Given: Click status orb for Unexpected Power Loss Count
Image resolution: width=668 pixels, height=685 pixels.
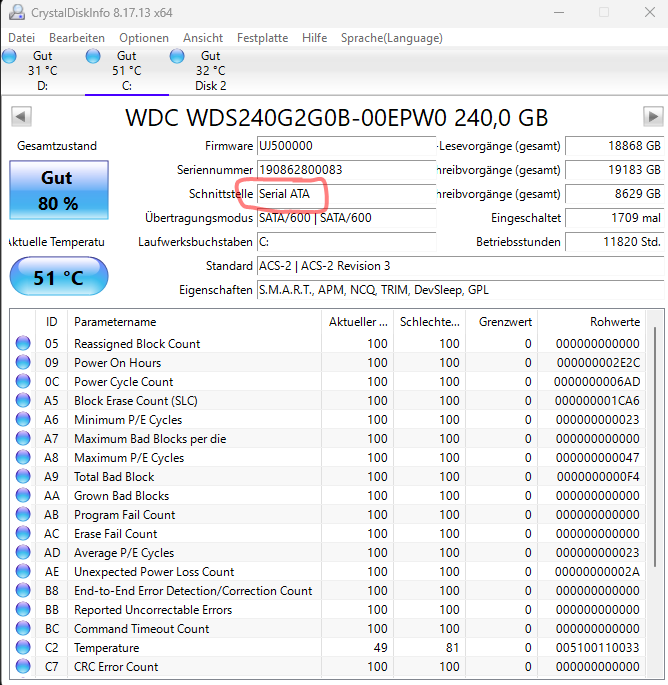Looking at the screenshot, I should coord(23,571).
